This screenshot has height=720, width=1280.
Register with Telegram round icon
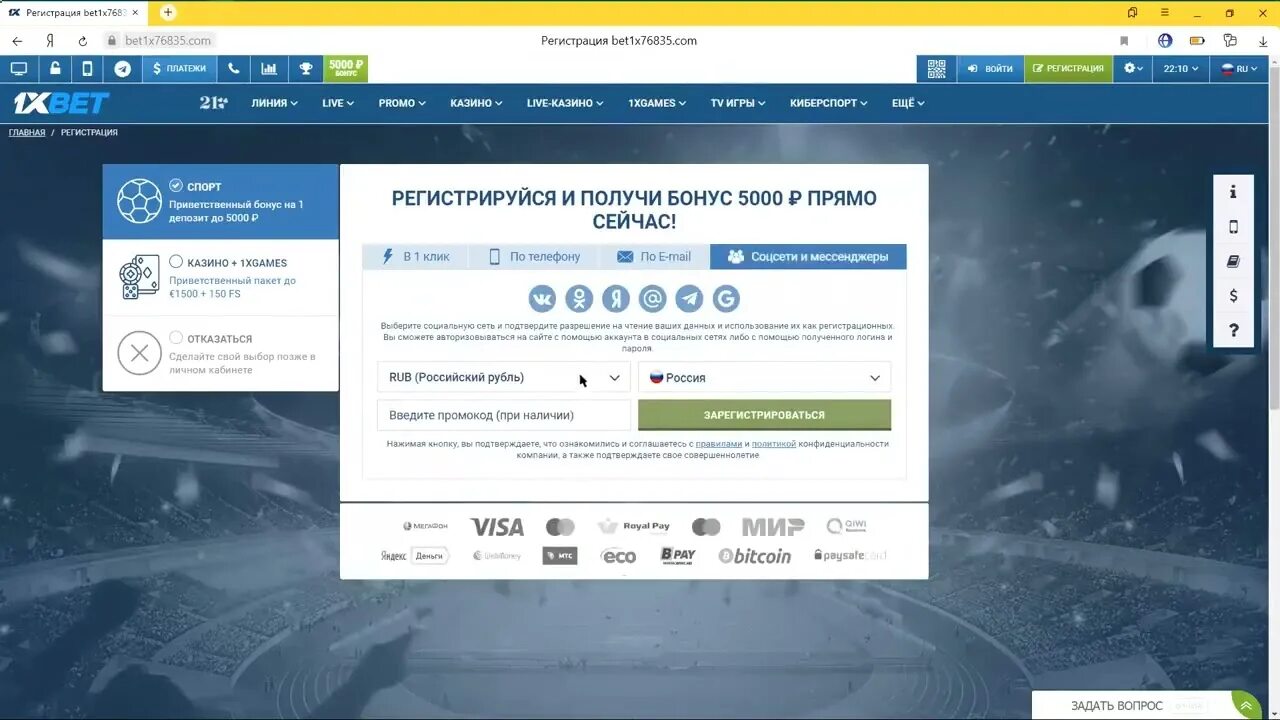(x=689, y=298)
